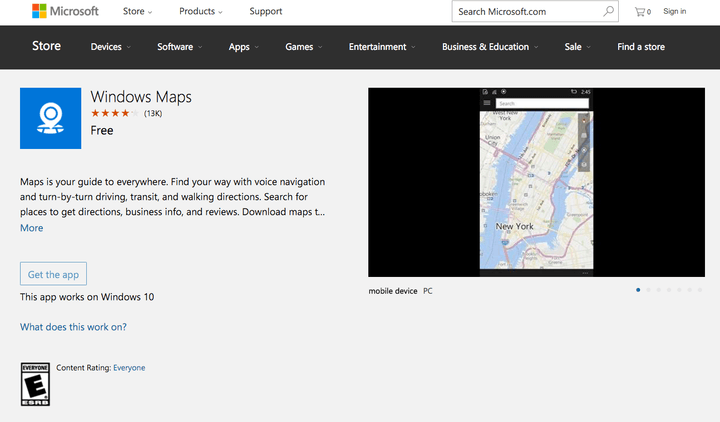Go to Support page

click(x=265, y=11)
